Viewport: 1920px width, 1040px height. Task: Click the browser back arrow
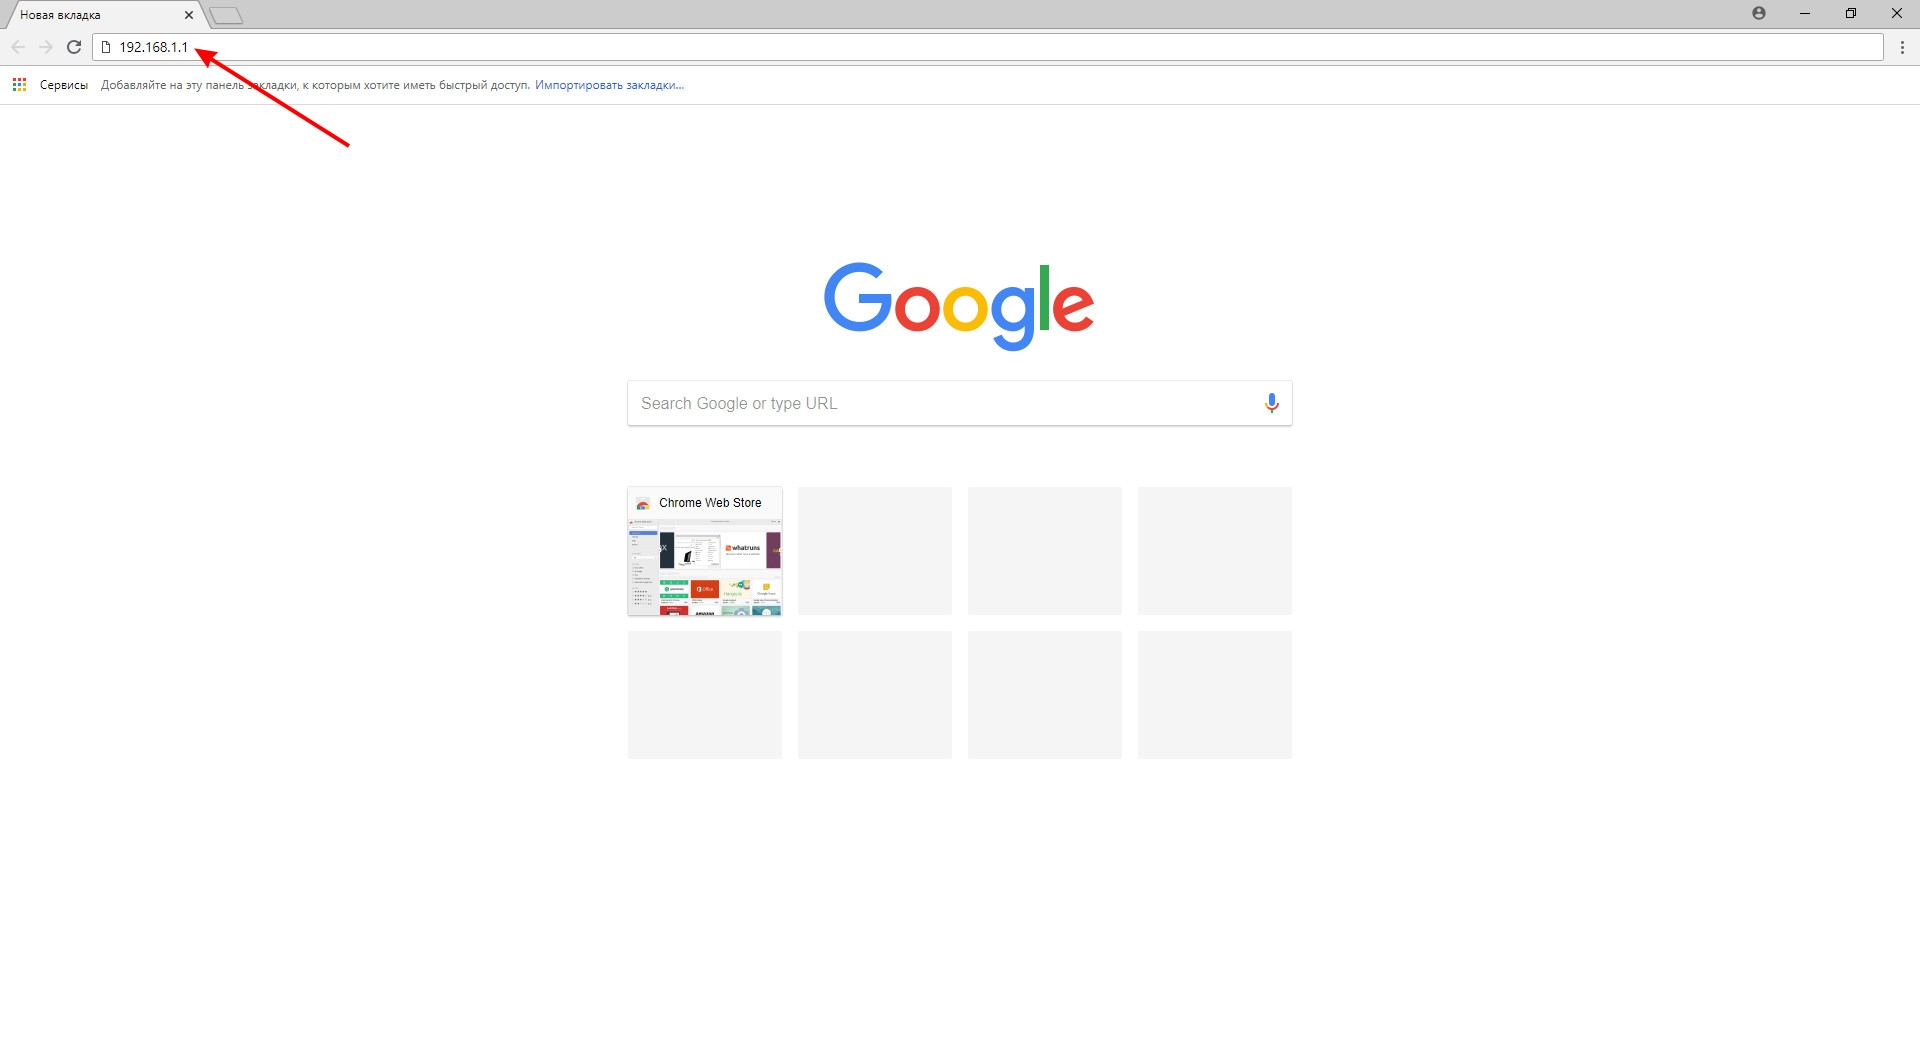(18, 47)
